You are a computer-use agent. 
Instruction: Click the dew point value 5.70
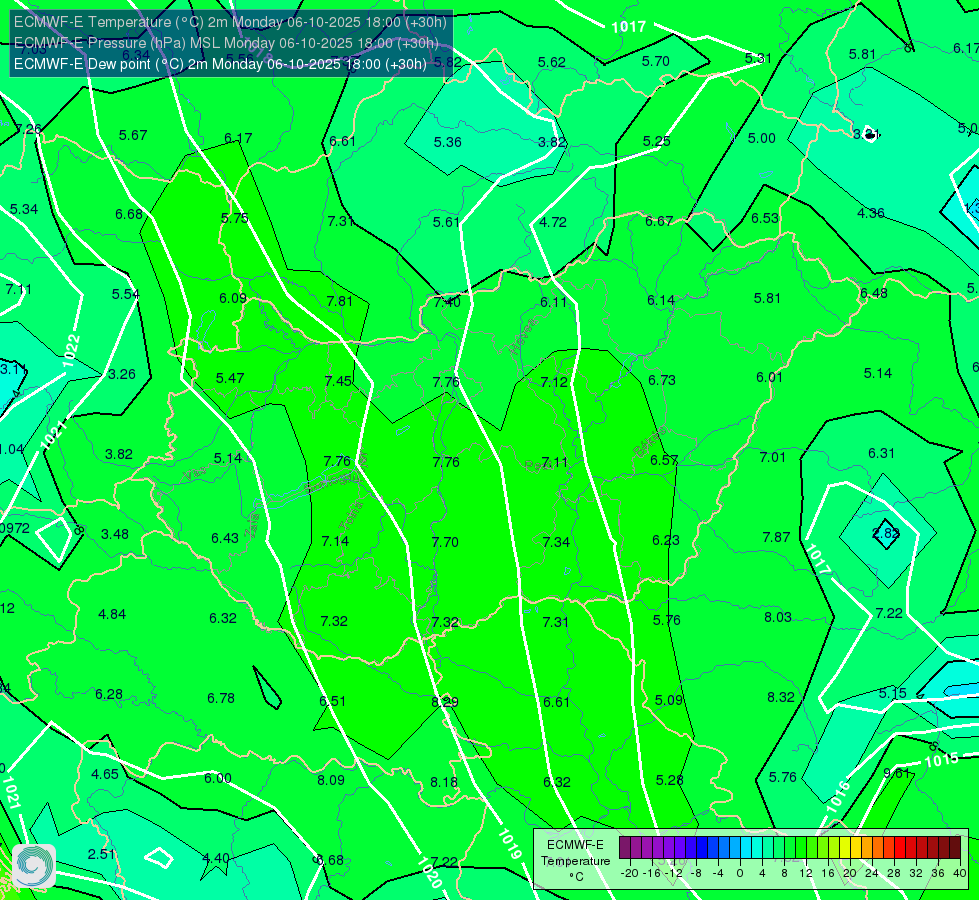pyautogui.click(x=656, y=61)
